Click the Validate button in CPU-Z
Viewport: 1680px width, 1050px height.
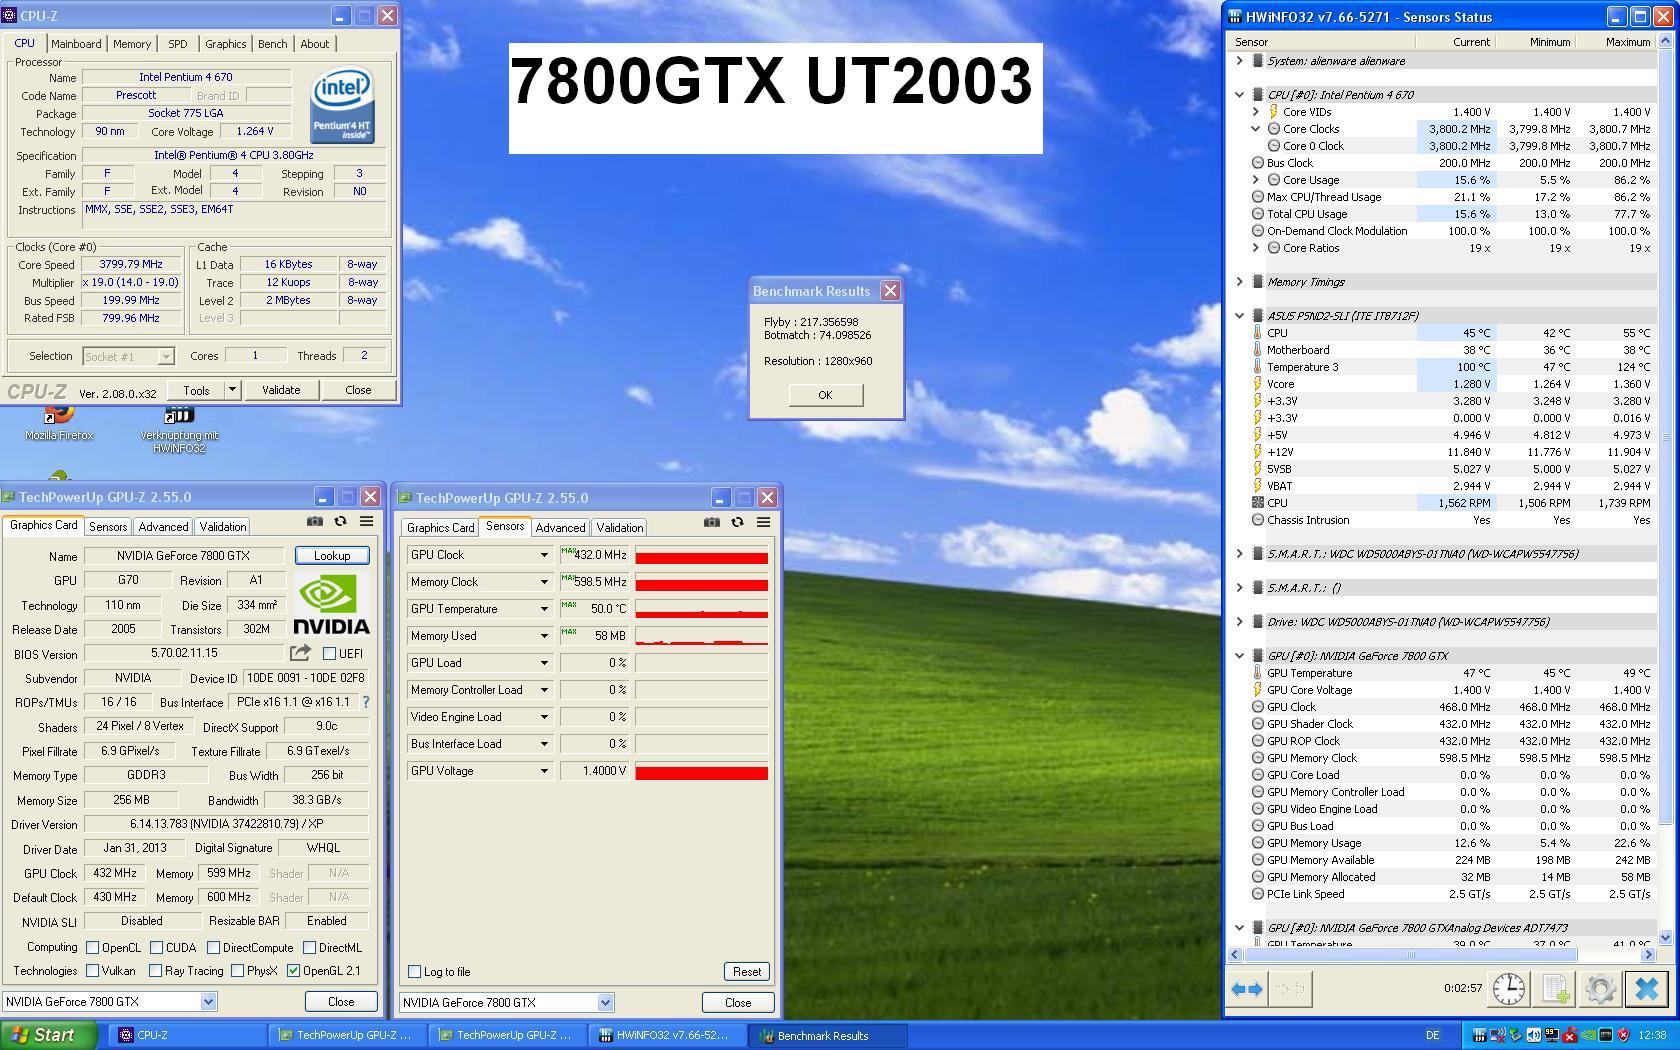[x=281, y=390]
